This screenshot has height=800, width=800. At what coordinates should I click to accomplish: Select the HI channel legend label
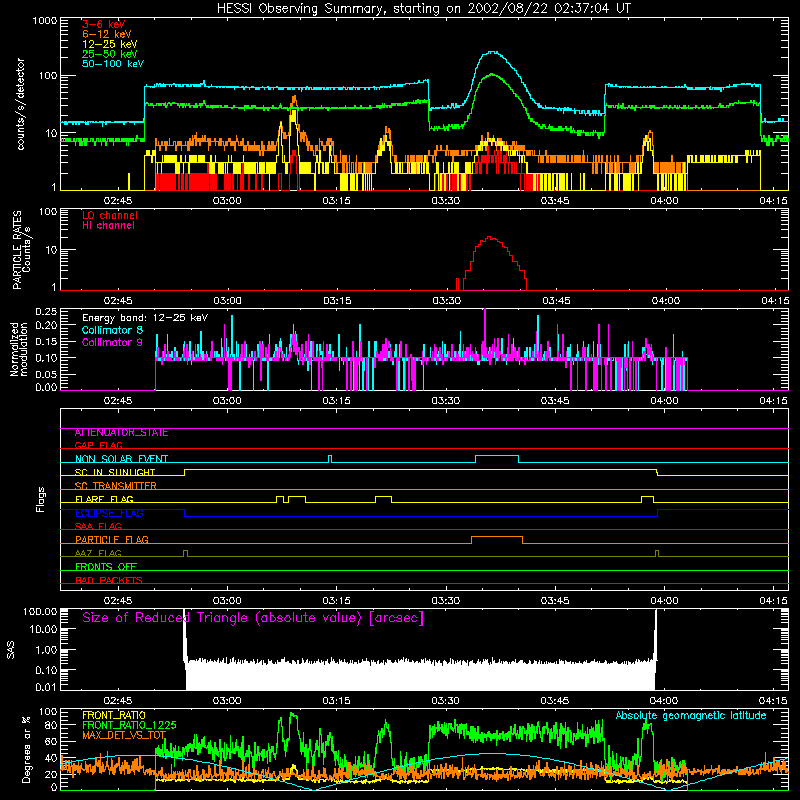108,226
